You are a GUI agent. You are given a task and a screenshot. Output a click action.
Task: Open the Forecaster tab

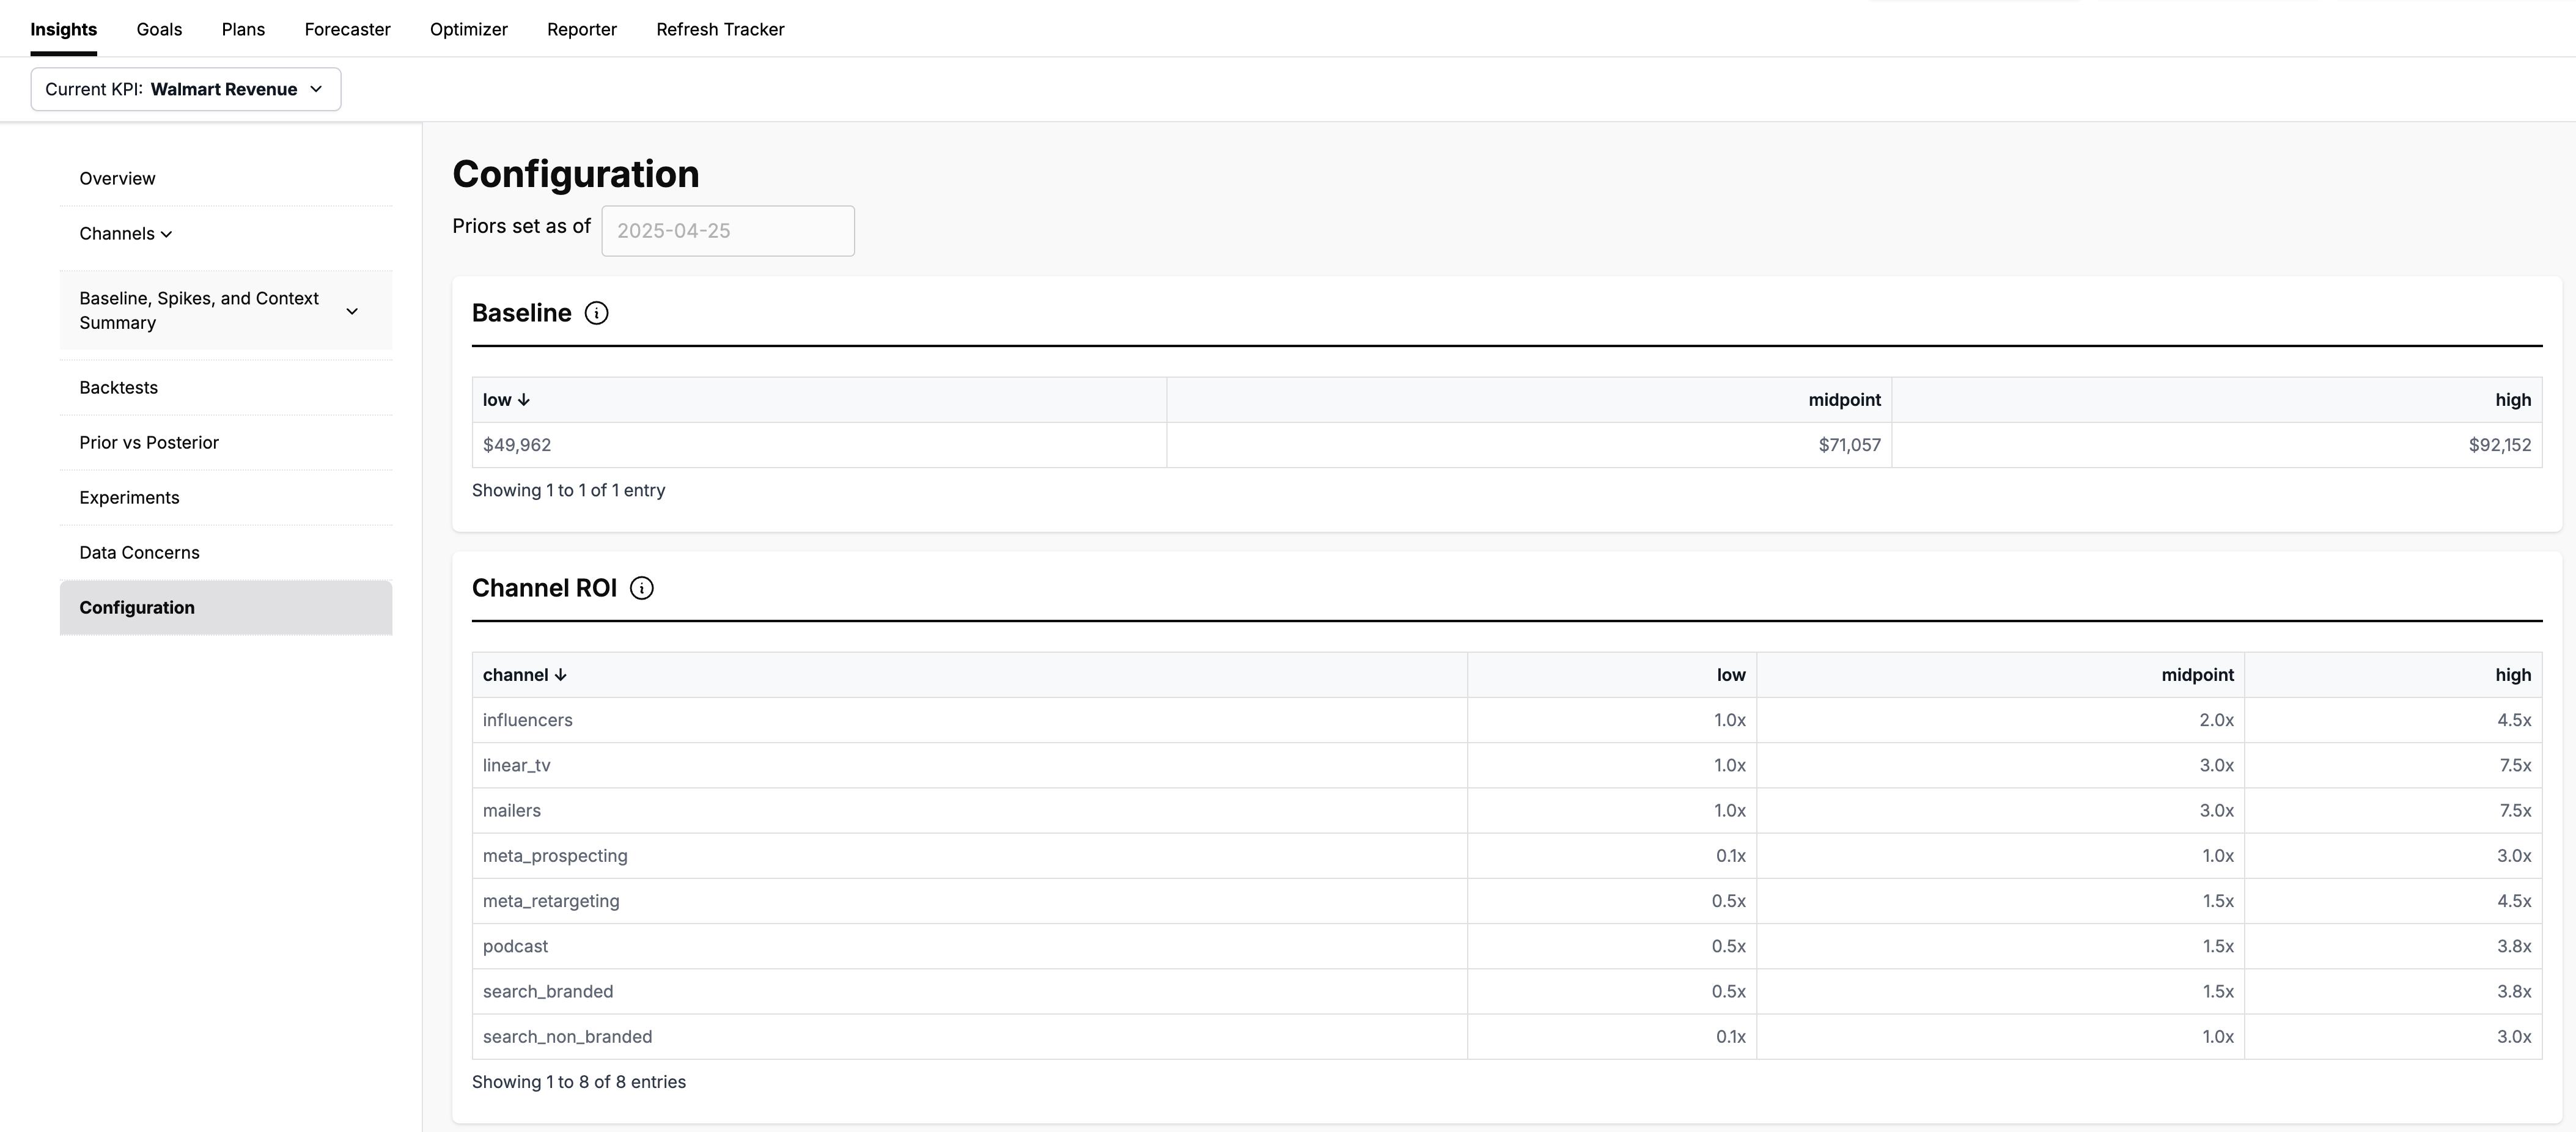[x=347, y=29]
